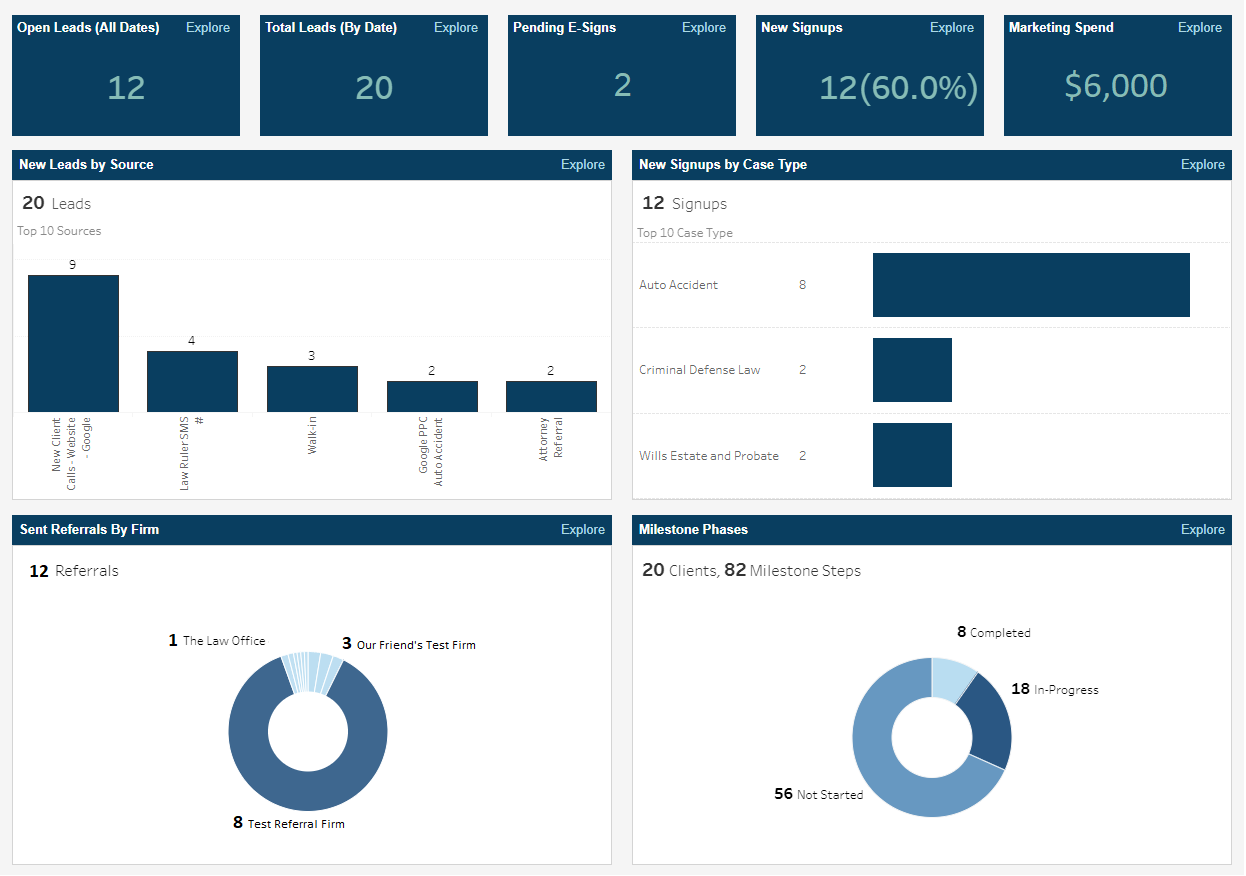Click the Attorney Referral bar
The image size is (1246, 876).
551,397
